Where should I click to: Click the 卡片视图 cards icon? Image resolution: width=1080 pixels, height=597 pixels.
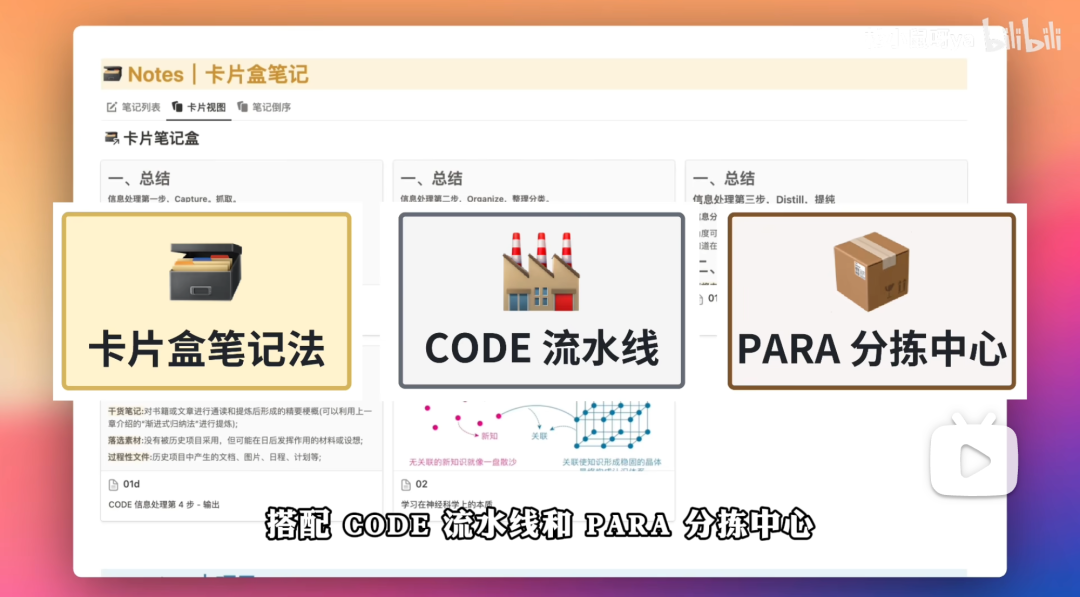[177, 107]
